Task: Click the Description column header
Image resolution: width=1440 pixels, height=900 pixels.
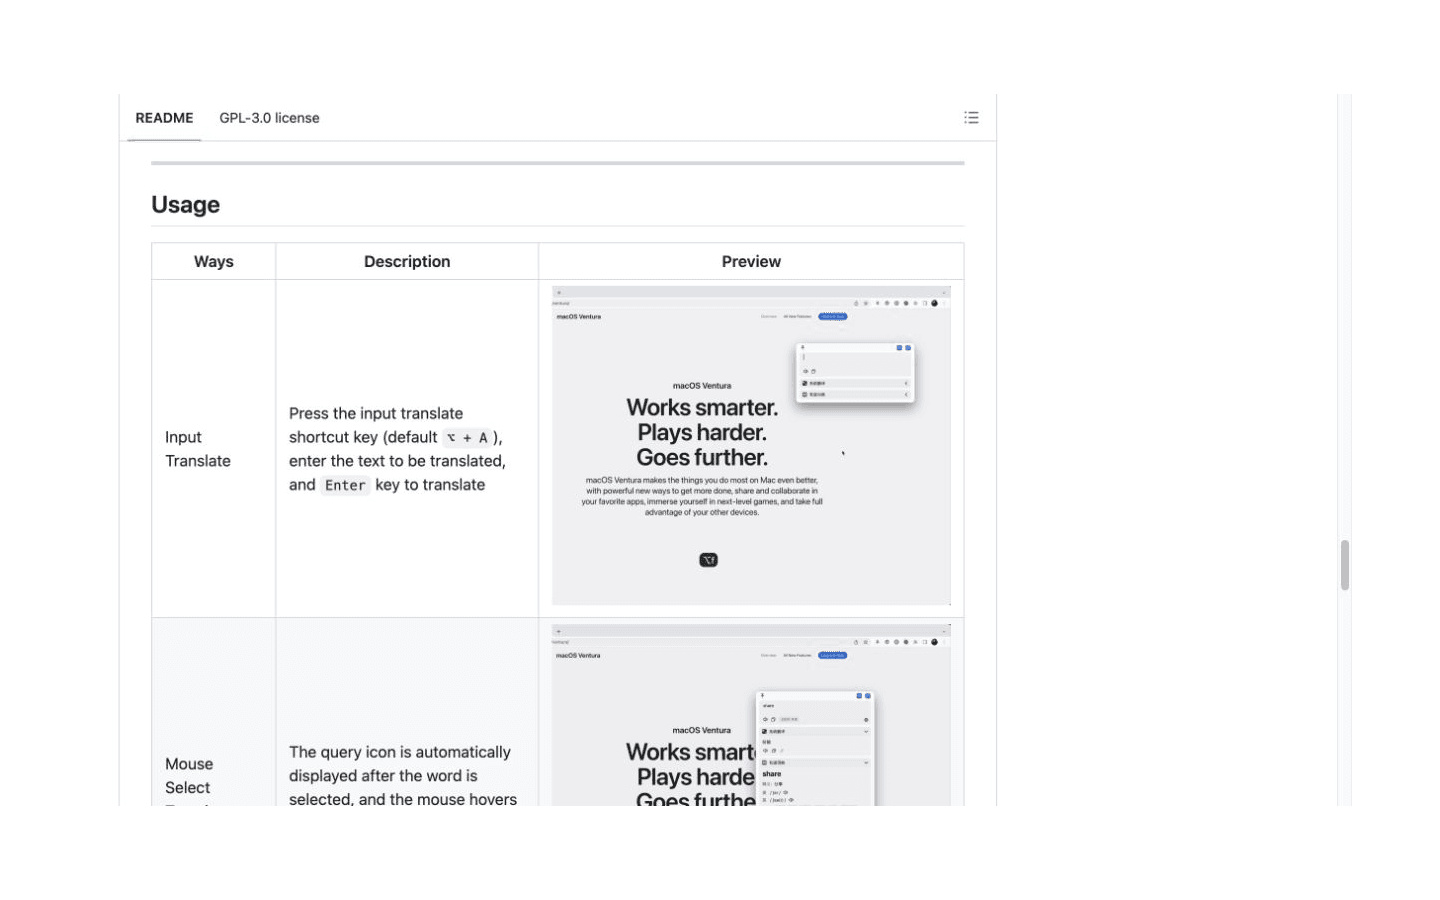Action: [x=407, y=262]
